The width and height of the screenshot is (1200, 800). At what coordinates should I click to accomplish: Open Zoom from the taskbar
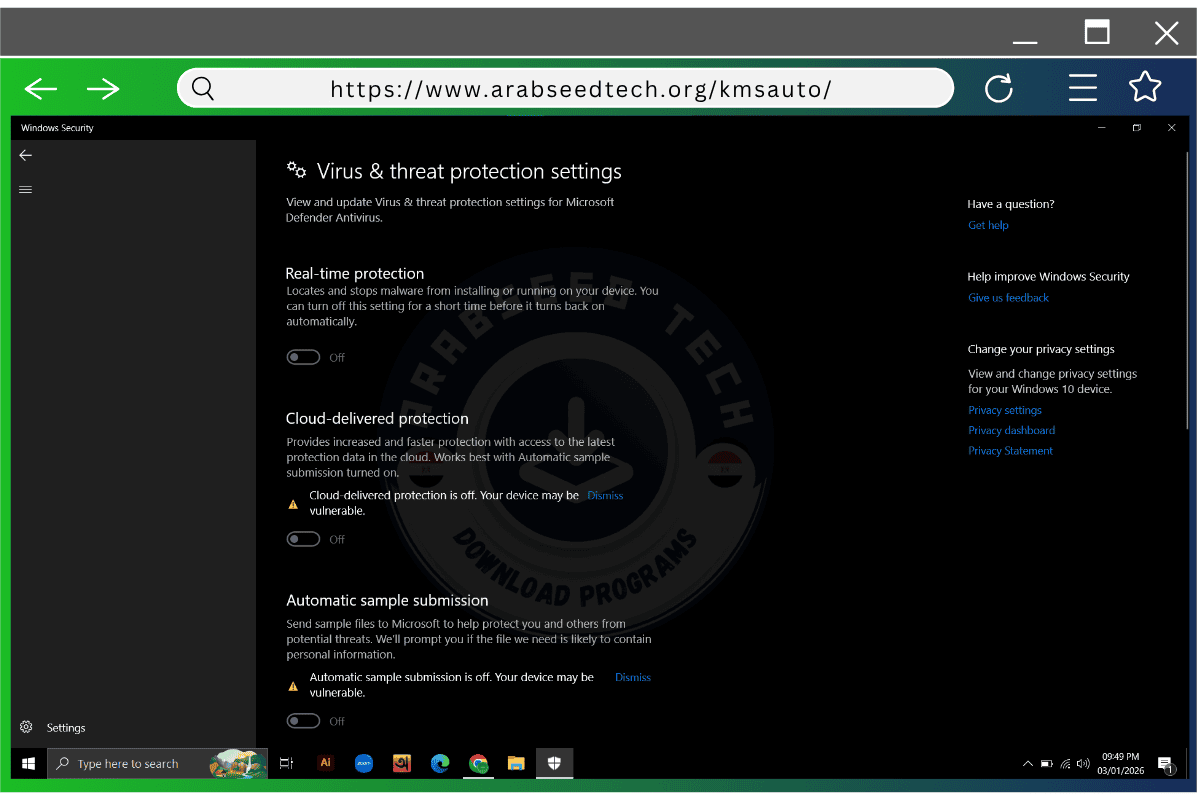coord(363,763)
